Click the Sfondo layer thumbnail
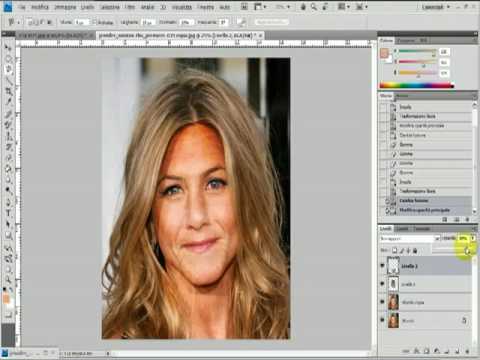Screen dimensions: 480x360 [x=393, y=320]
